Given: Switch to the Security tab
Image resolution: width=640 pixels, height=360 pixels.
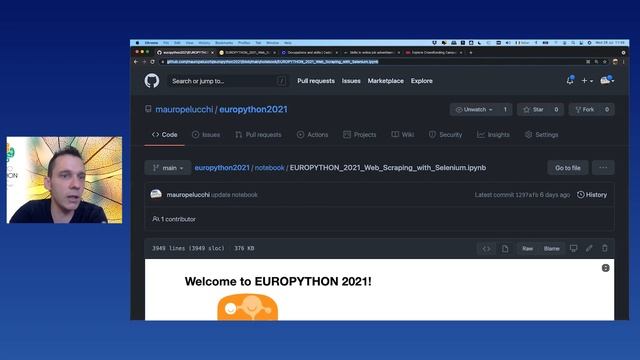Looking at the screenshot, I should point(445,135).
